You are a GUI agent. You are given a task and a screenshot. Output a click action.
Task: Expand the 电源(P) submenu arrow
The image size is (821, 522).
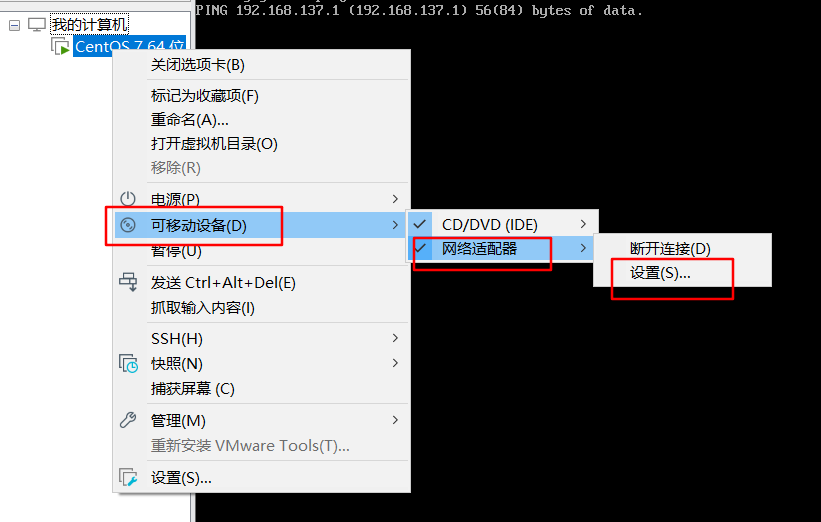[395, 199]
